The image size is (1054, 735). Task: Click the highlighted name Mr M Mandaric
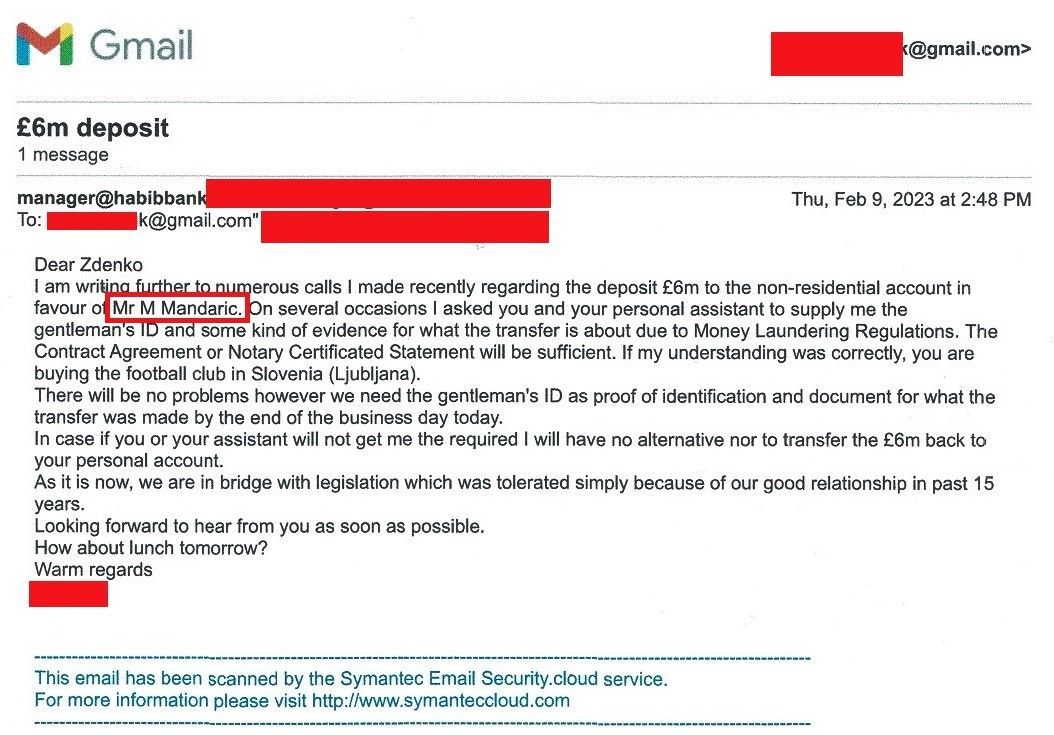pyautogui.click(x=177, y=308)
